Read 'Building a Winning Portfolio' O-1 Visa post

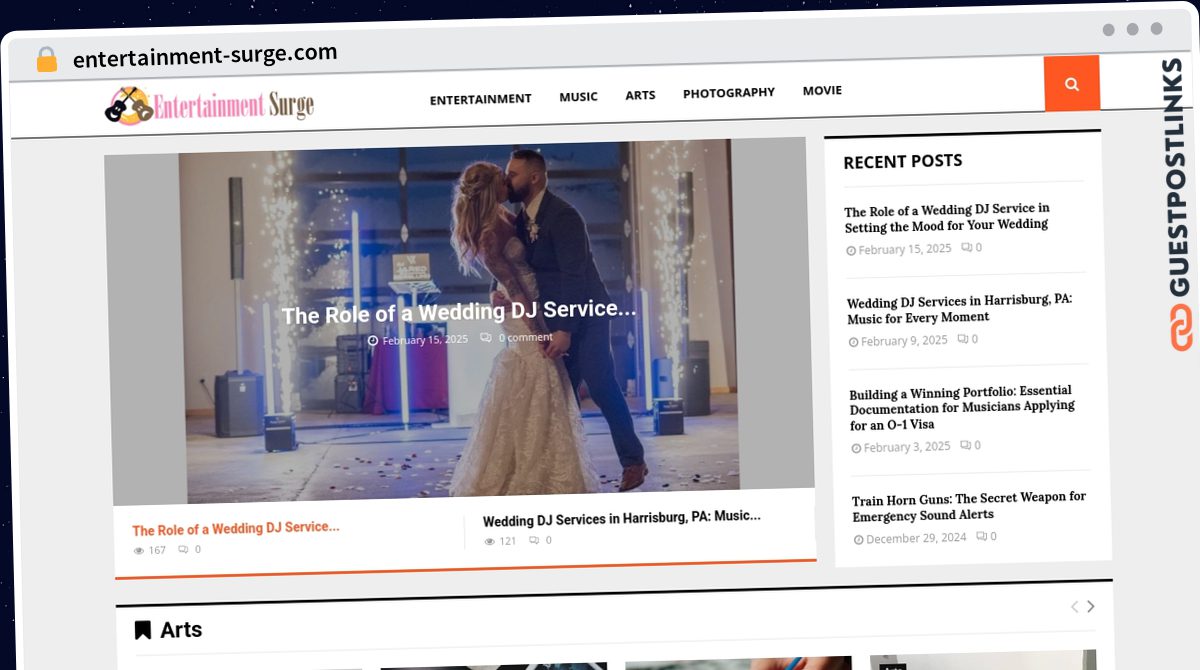962,407
